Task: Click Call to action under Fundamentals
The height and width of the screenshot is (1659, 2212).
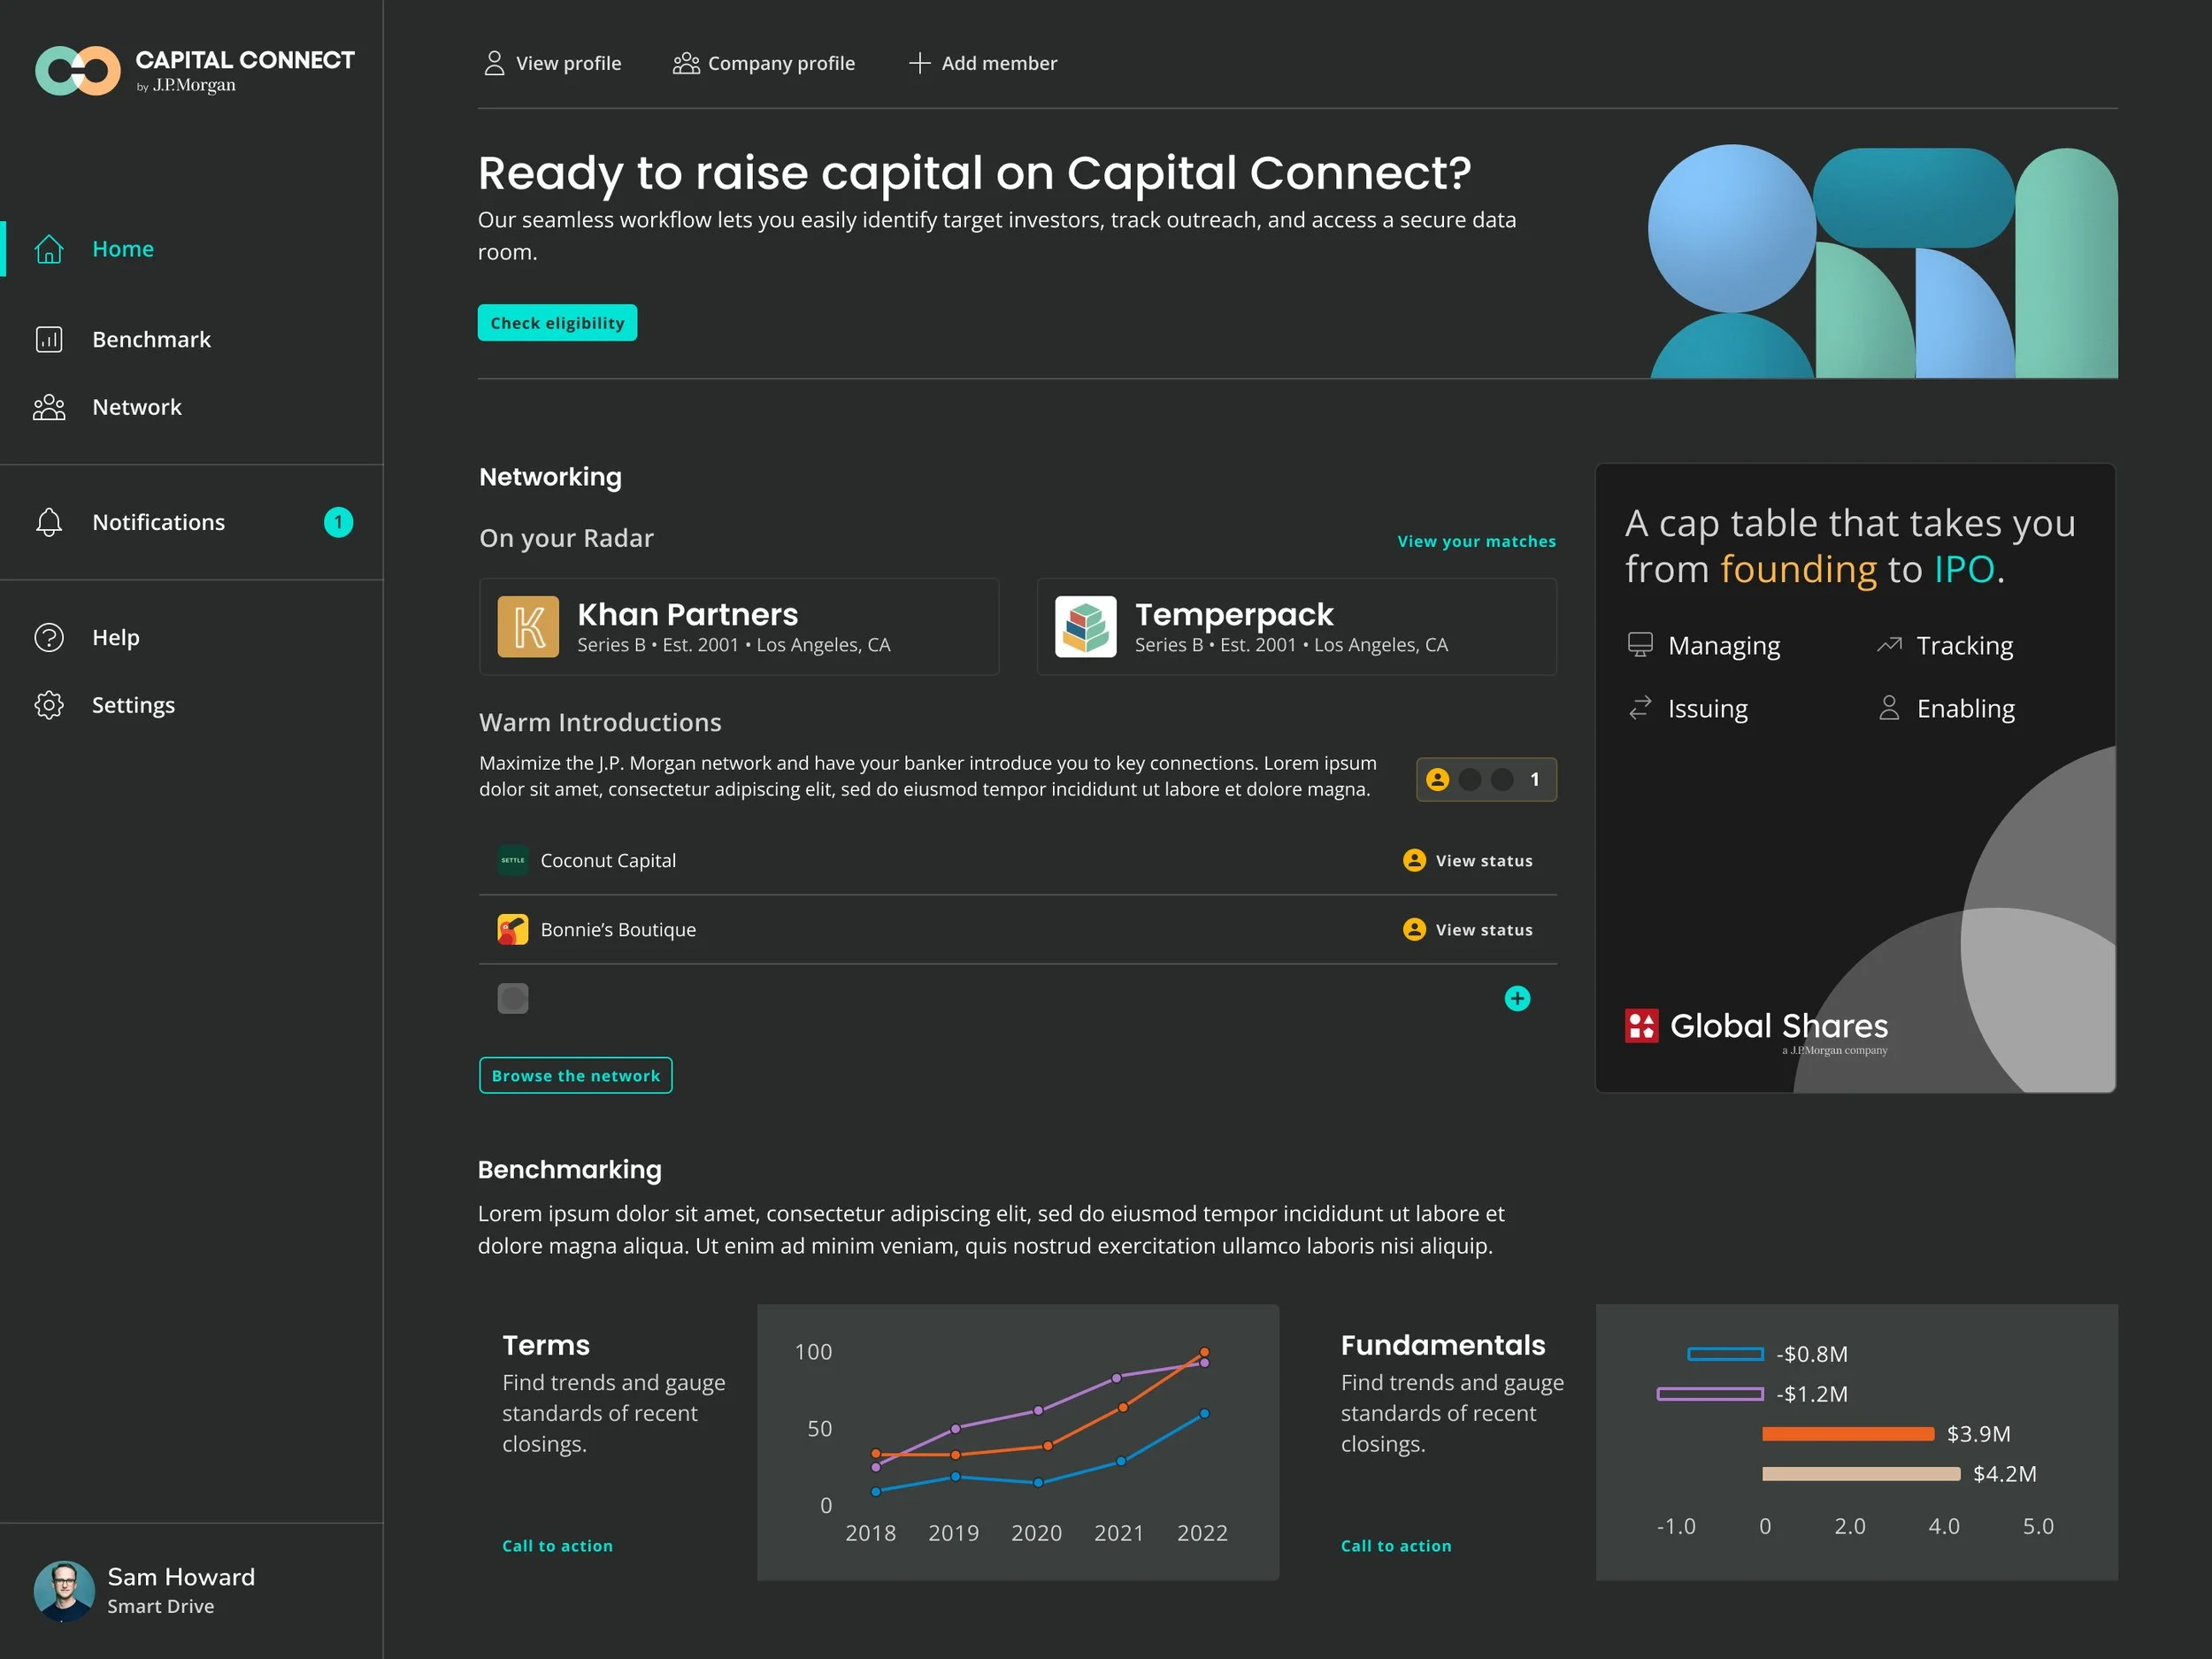Action: pos(1396,1546)
